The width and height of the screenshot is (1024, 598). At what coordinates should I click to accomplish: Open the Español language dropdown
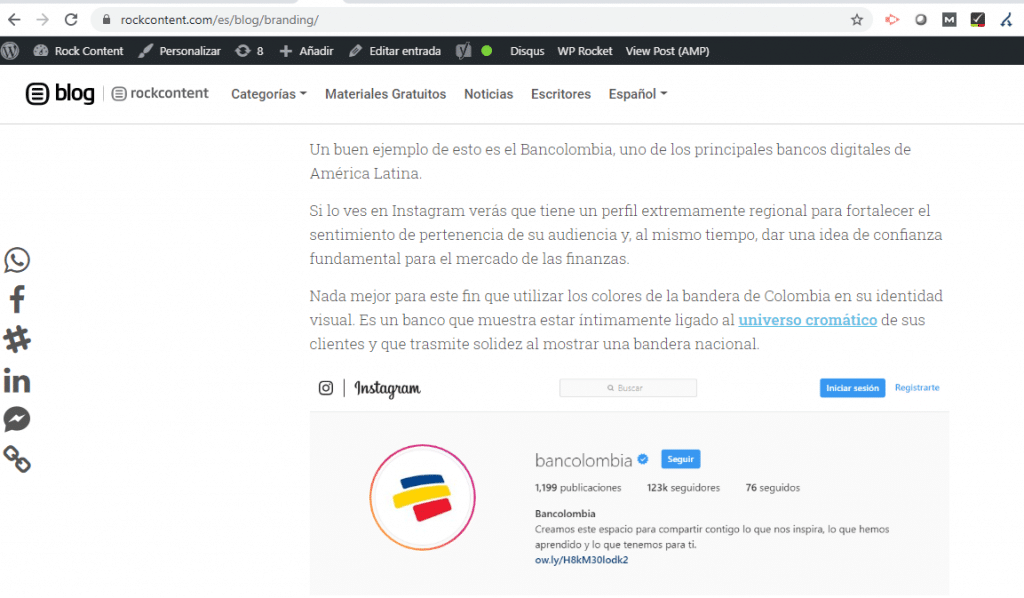pyautogui.click(x=637, y=94)
